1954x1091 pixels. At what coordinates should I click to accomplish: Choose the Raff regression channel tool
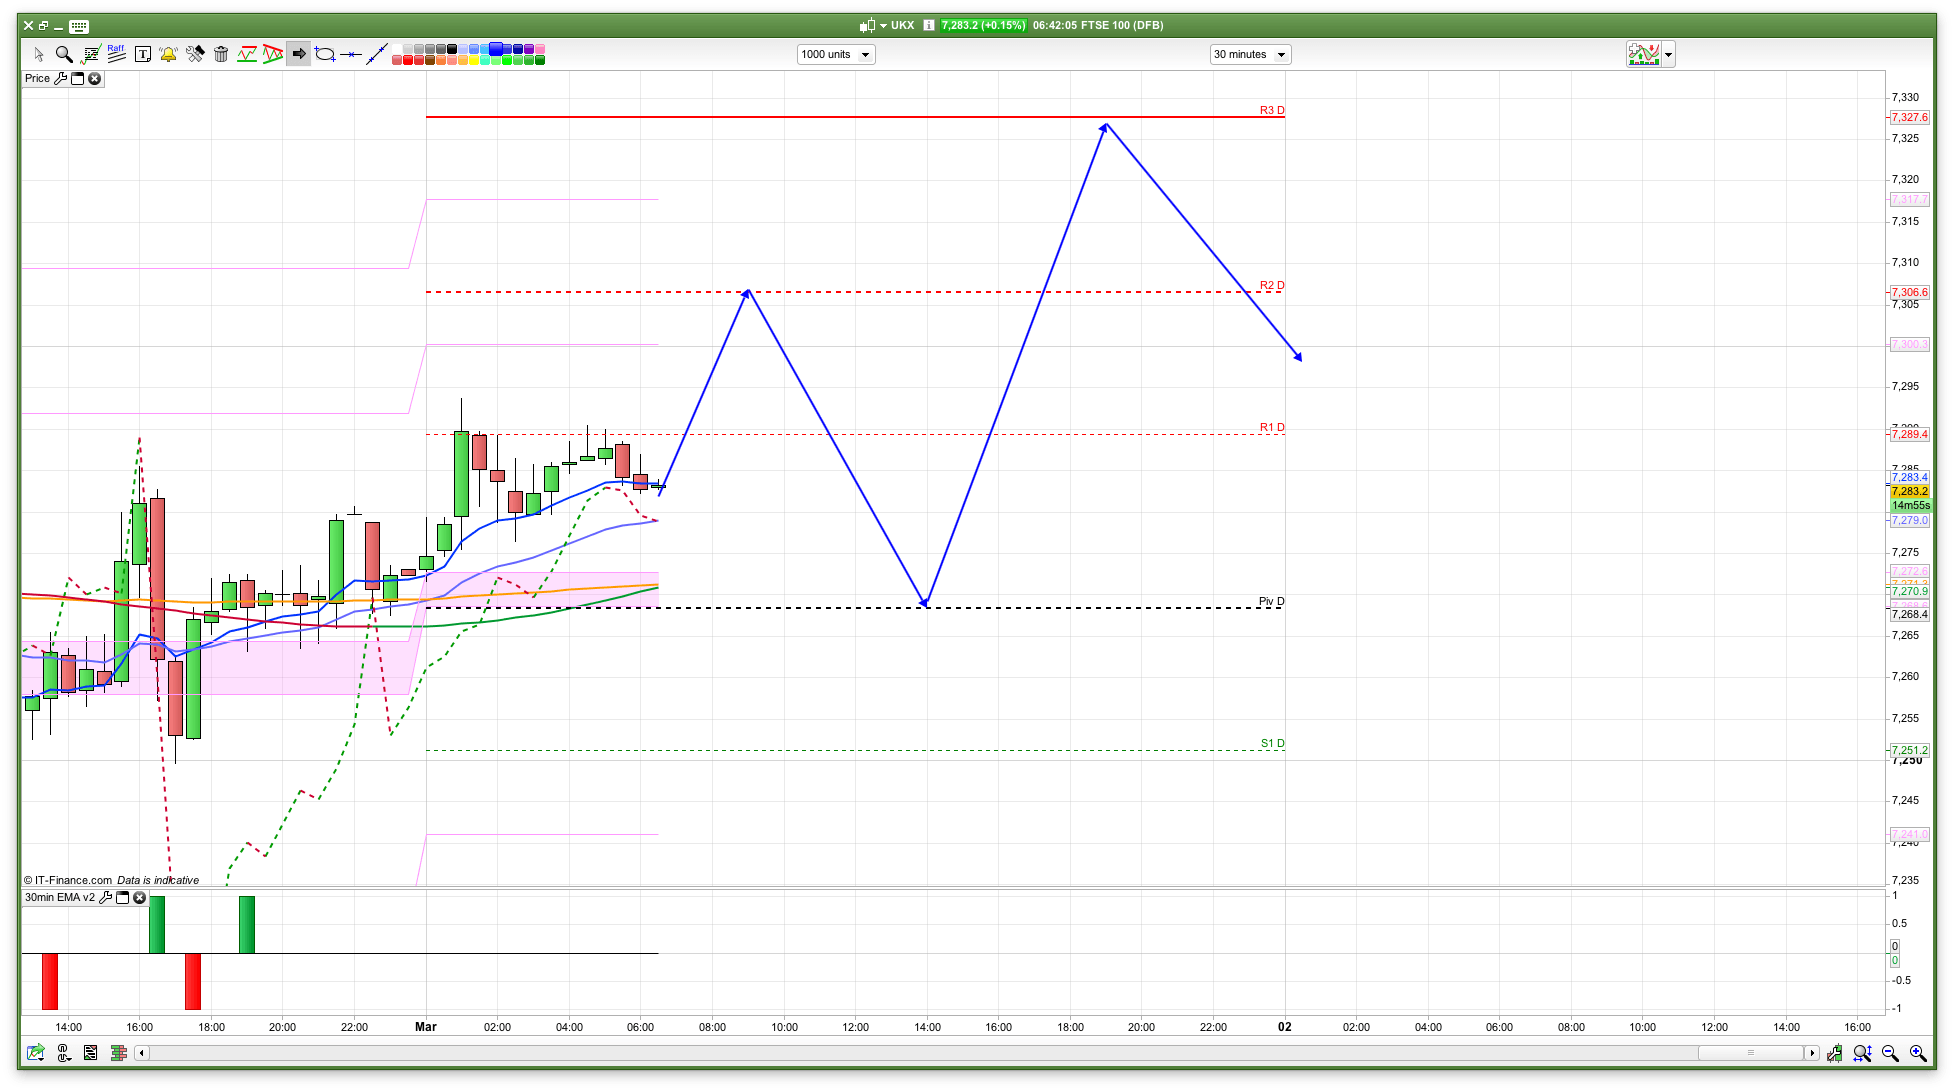[116, 54]
